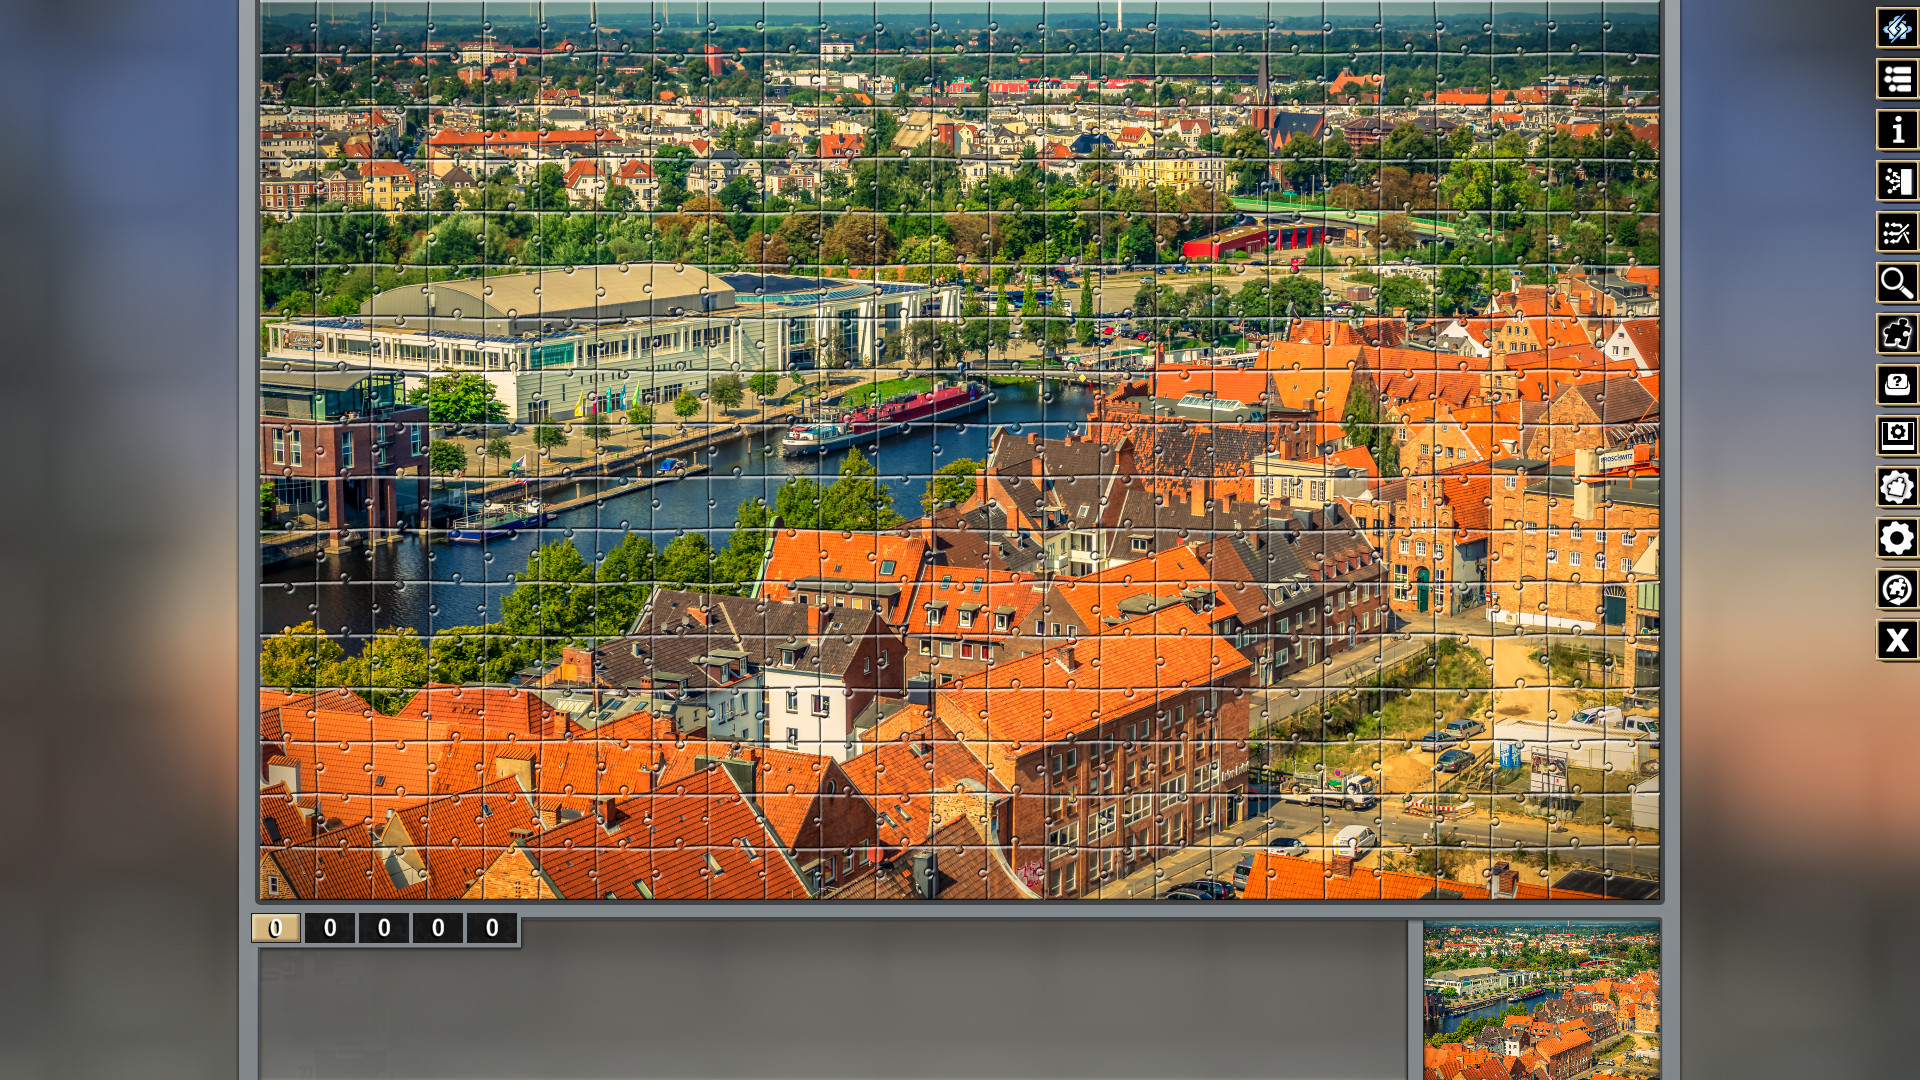This screenshot has width=1920, height=1080.
Task: Switch to the last tray tab
Action: (490, 928)
